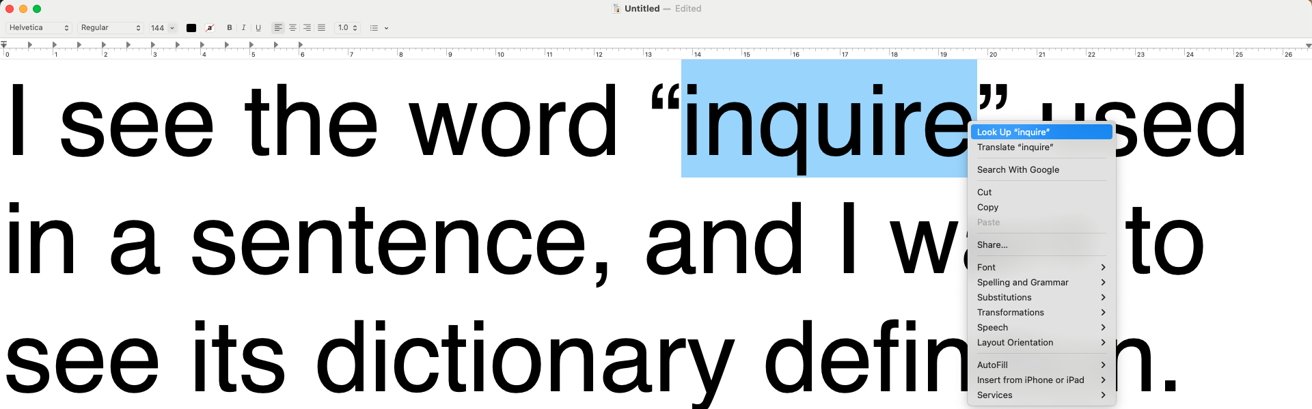Expand the Font submenu
Image resolution: width=1312 pixels, height=409 pixels.
click(1042, 267)
